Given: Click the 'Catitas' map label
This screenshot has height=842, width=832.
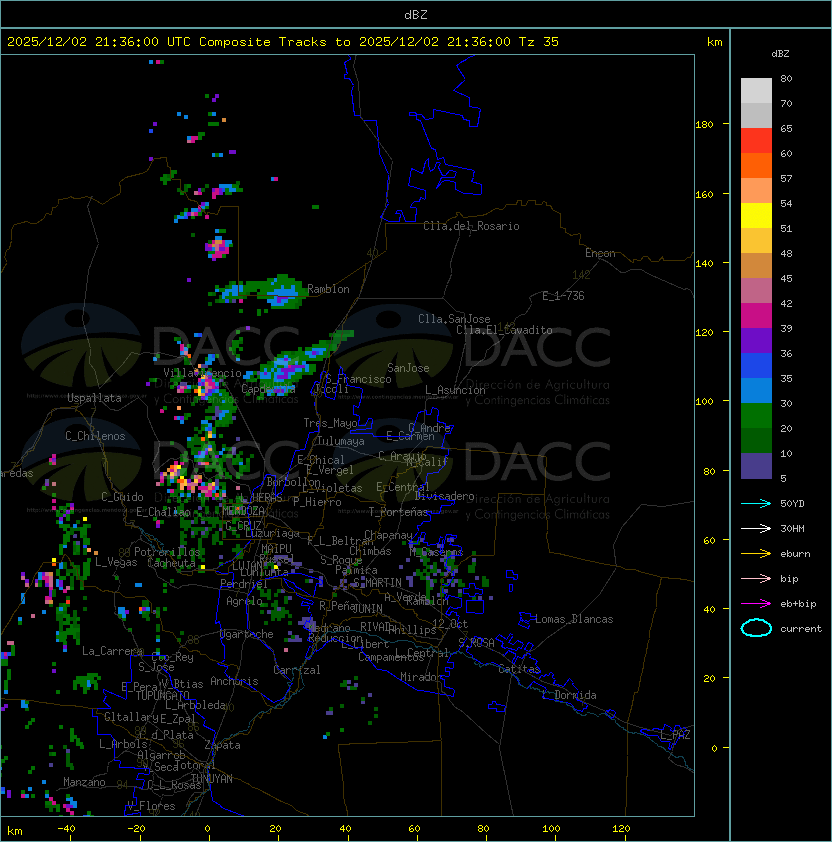Looking at the screenshot, I should click(x=519, y=669).
